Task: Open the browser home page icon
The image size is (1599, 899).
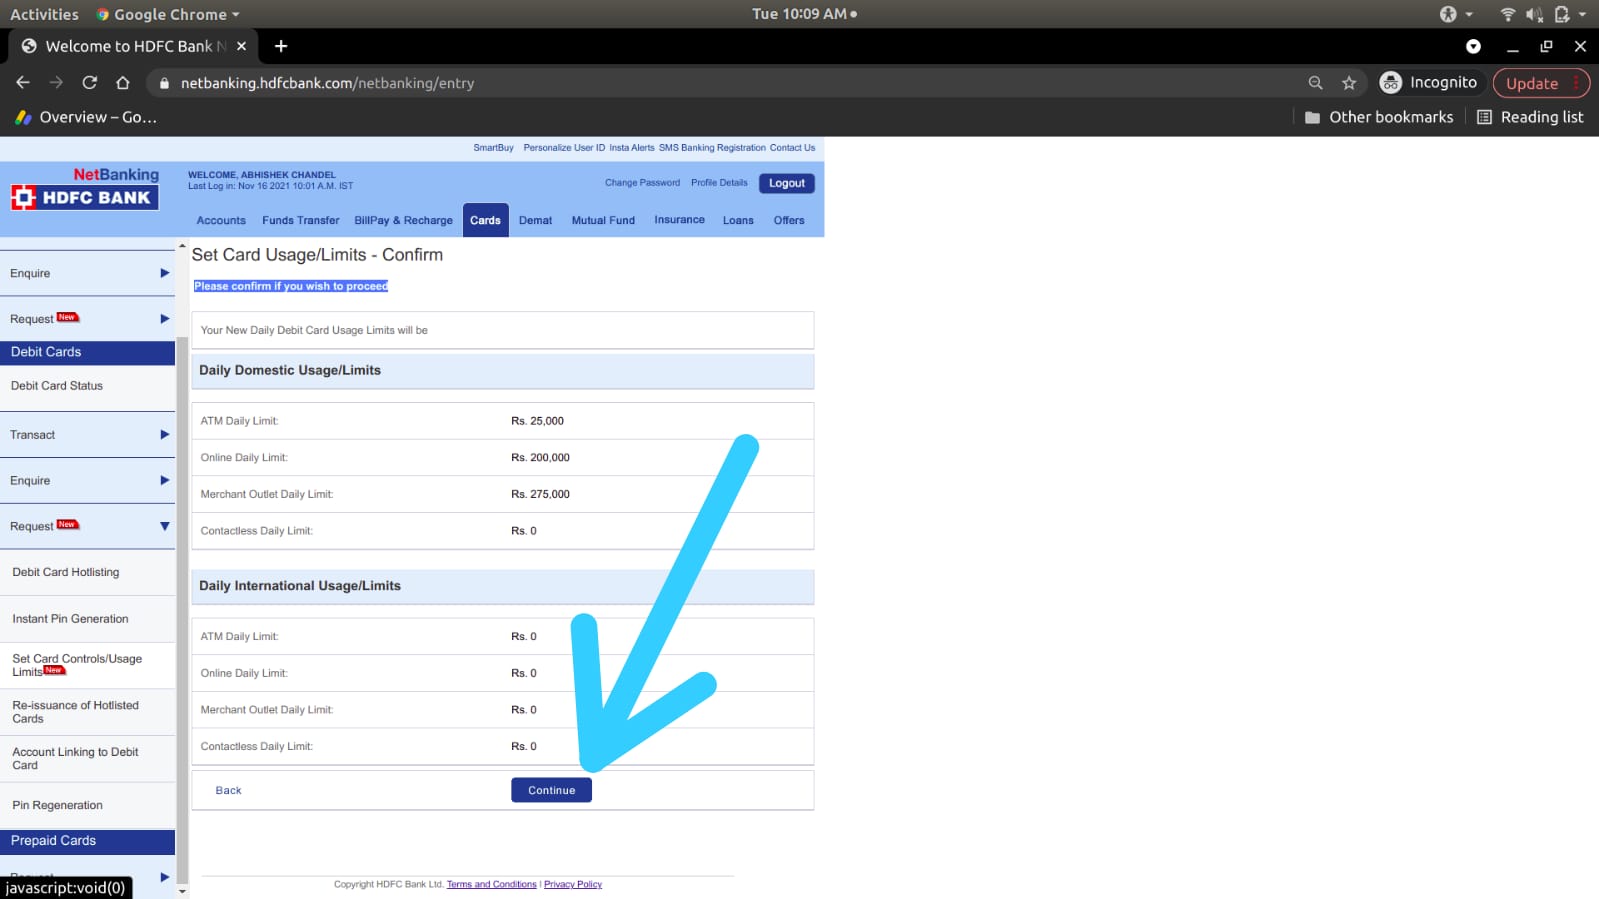Action: (123, 83)
